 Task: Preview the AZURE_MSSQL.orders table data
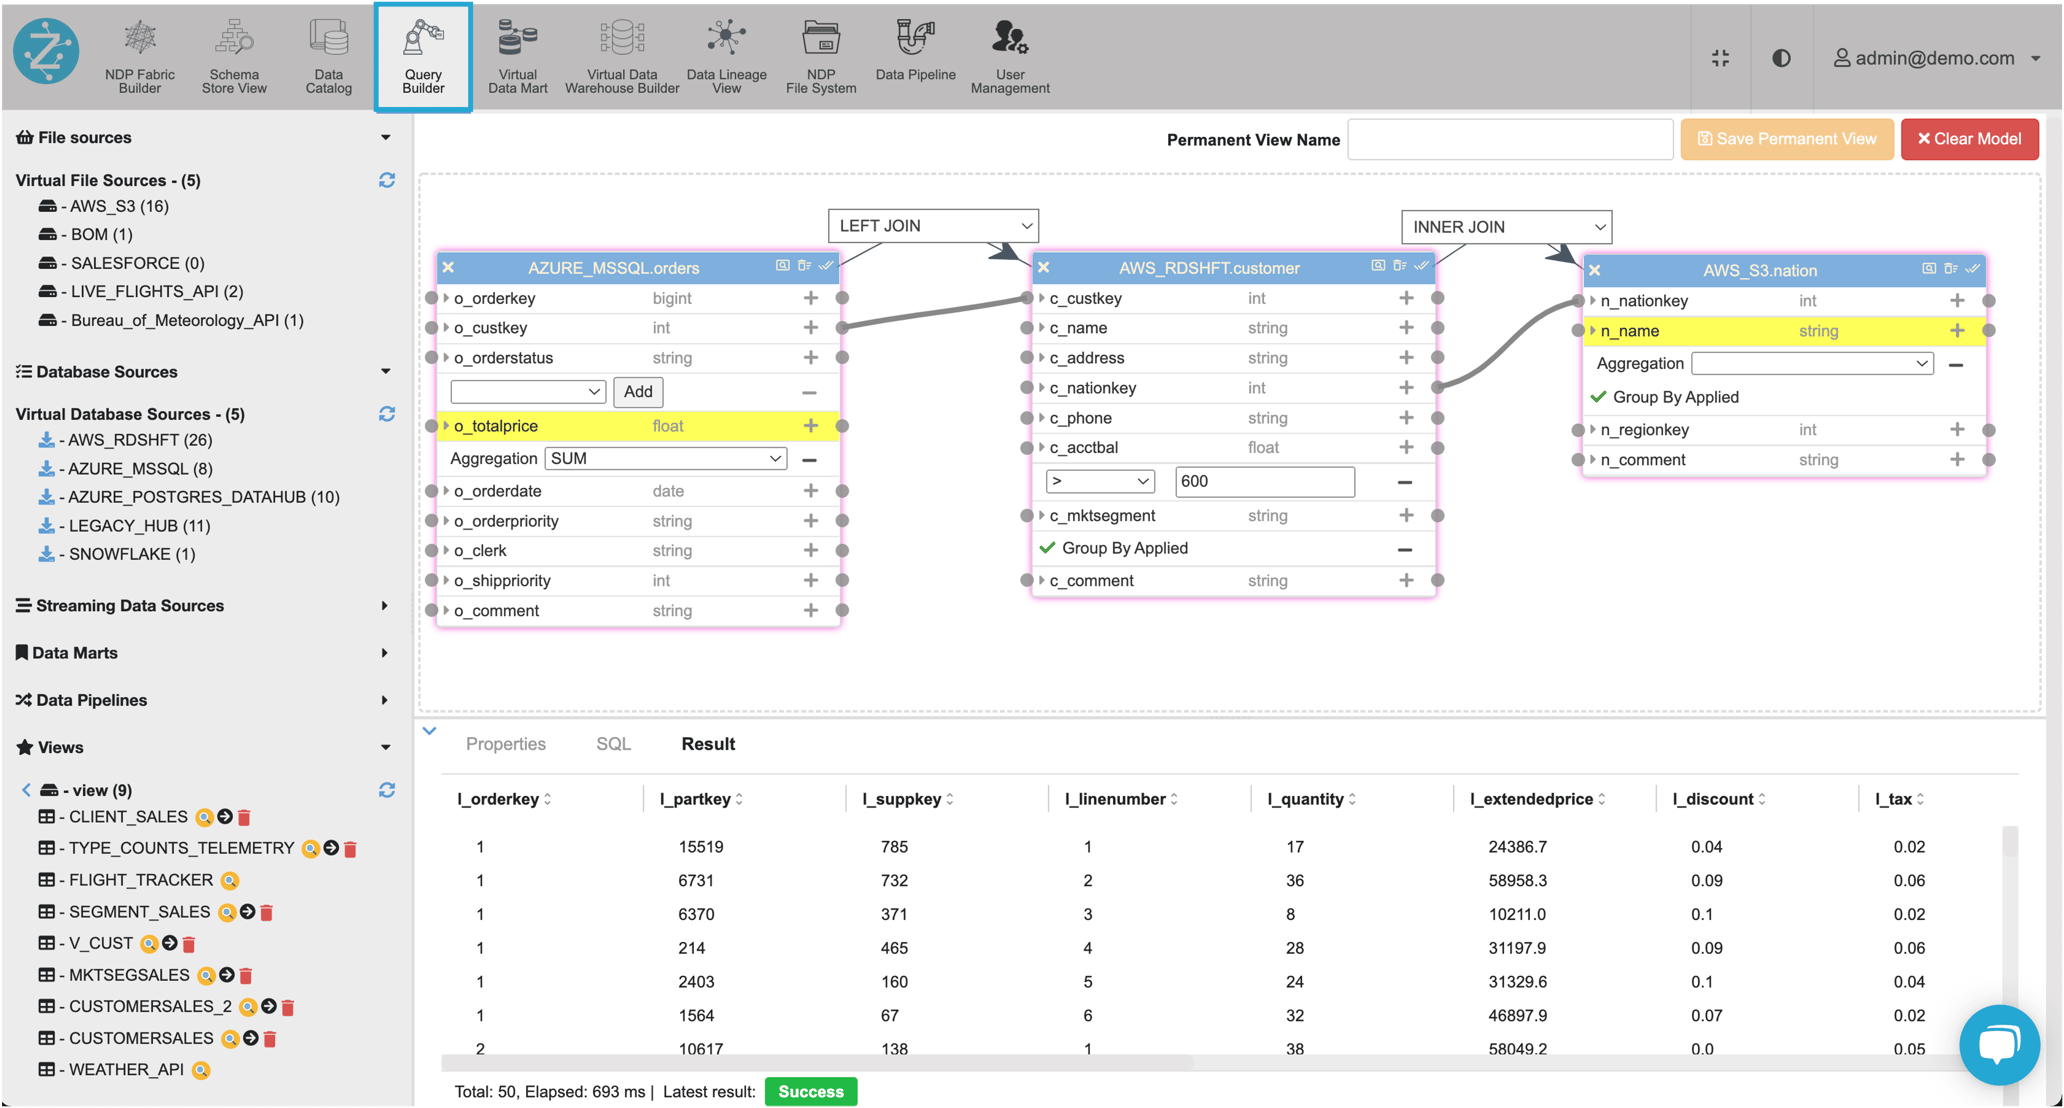click(783, 267)
